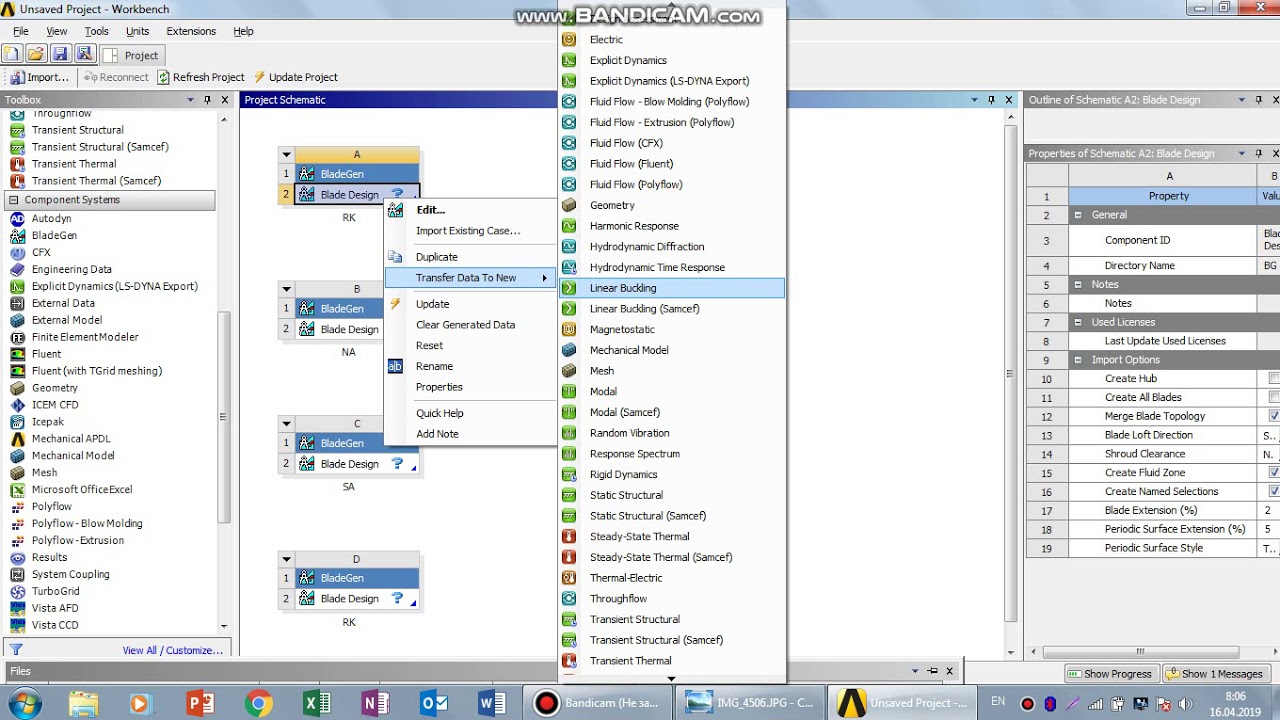This screenshot has width=1280, height=720.
Task: Collapse the Import Options section
Action: 1078,360
